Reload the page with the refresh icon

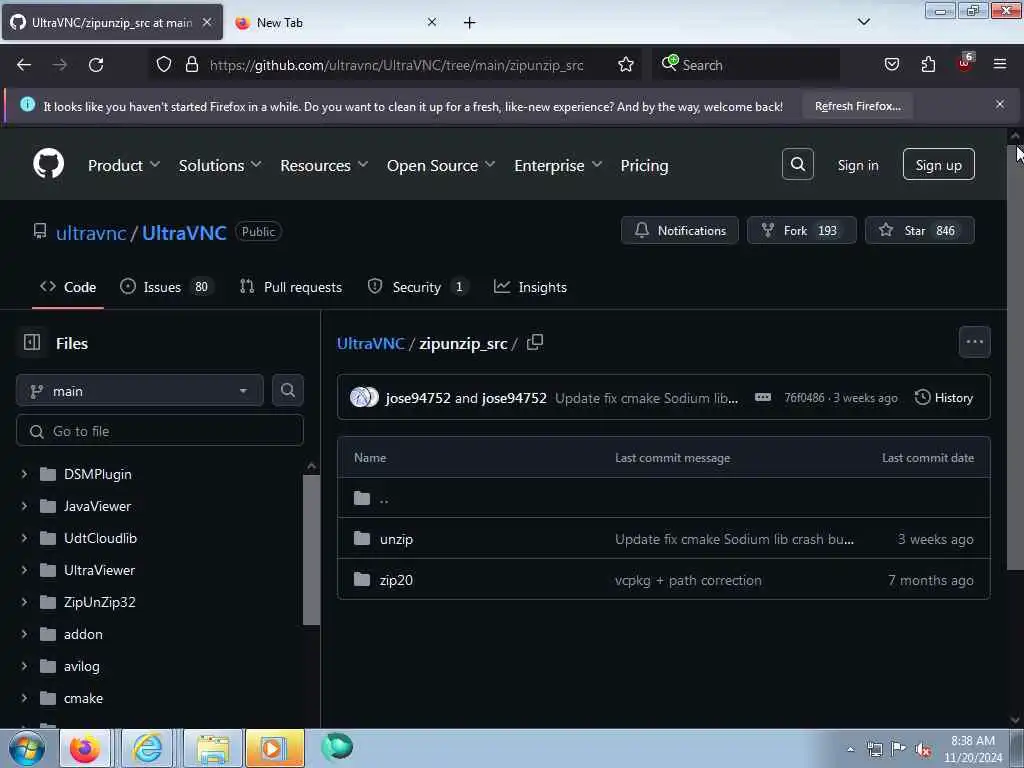click(x=96, y=65)
